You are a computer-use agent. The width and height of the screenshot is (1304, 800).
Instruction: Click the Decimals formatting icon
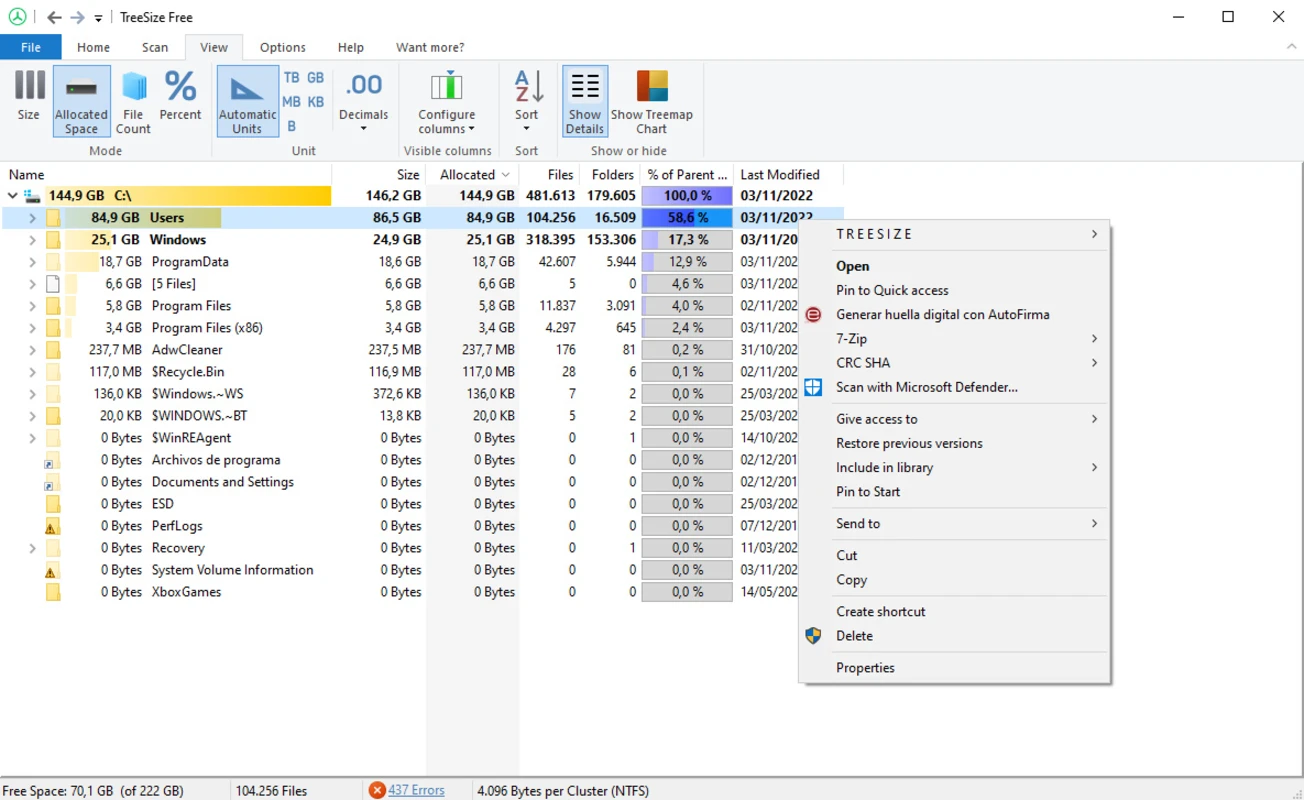pos(363,98)
